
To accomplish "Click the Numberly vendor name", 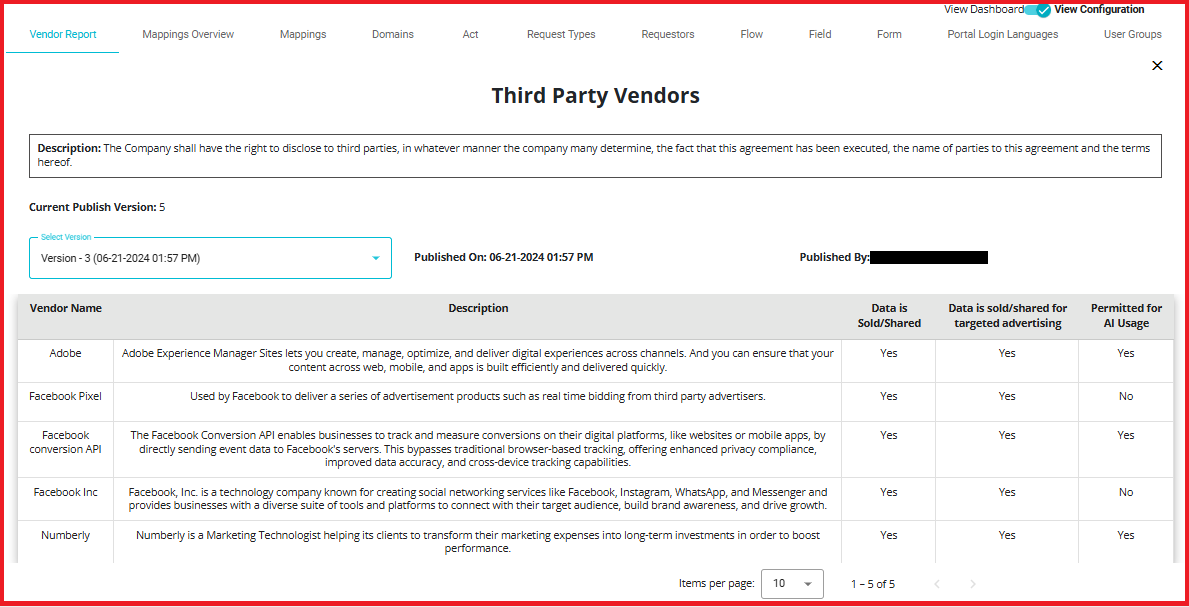I will (66, 535).
